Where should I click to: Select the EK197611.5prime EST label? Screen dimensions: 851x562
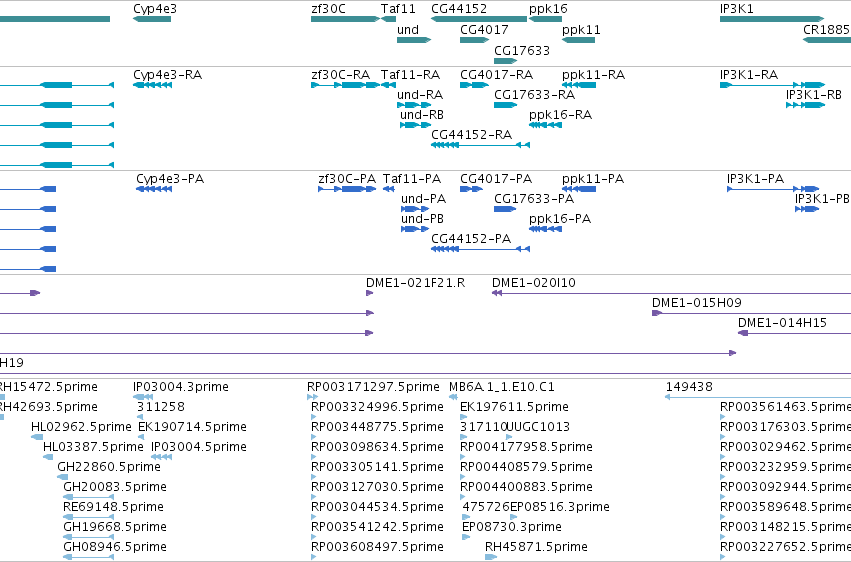515,407
